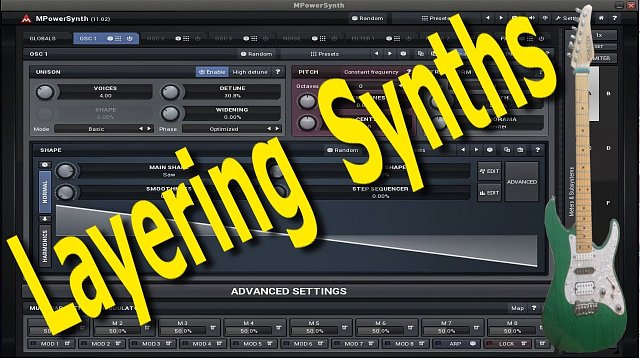Step Mode selector to next option
Image resolution: width=640 pixels, height=360 pixels.
point(149,129)
